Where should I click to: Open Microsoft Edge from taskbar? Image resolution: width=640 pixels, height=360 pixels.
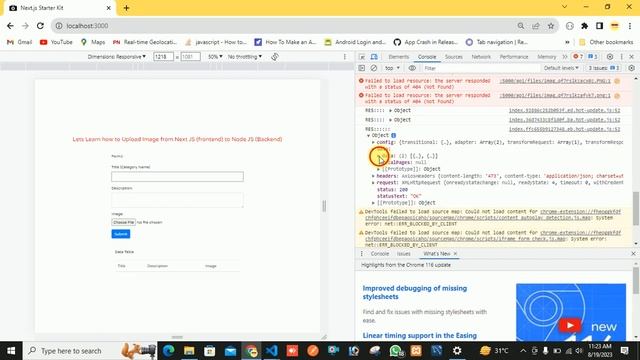click(x=169, y=351)
